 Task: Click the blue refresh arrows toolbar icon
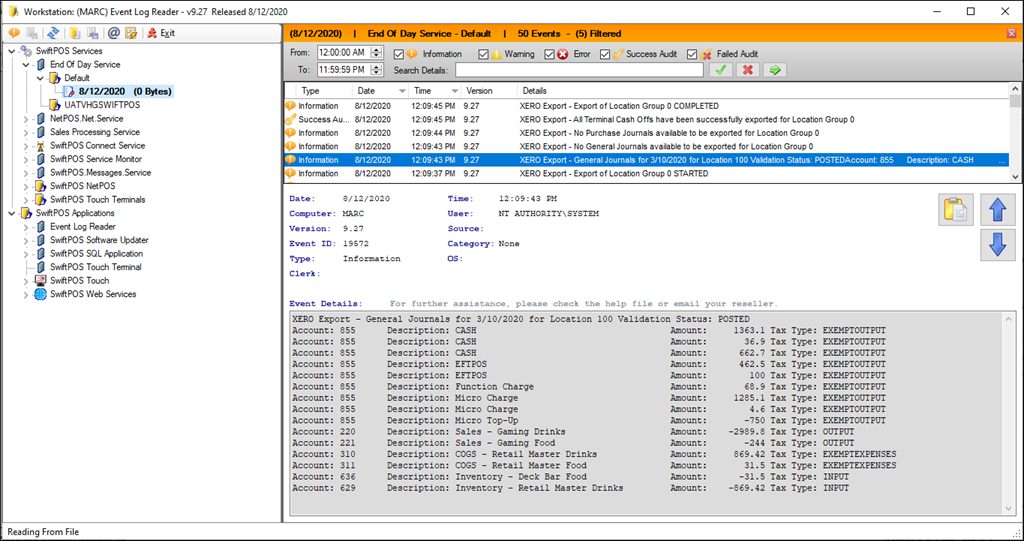(x=54, y=33)
